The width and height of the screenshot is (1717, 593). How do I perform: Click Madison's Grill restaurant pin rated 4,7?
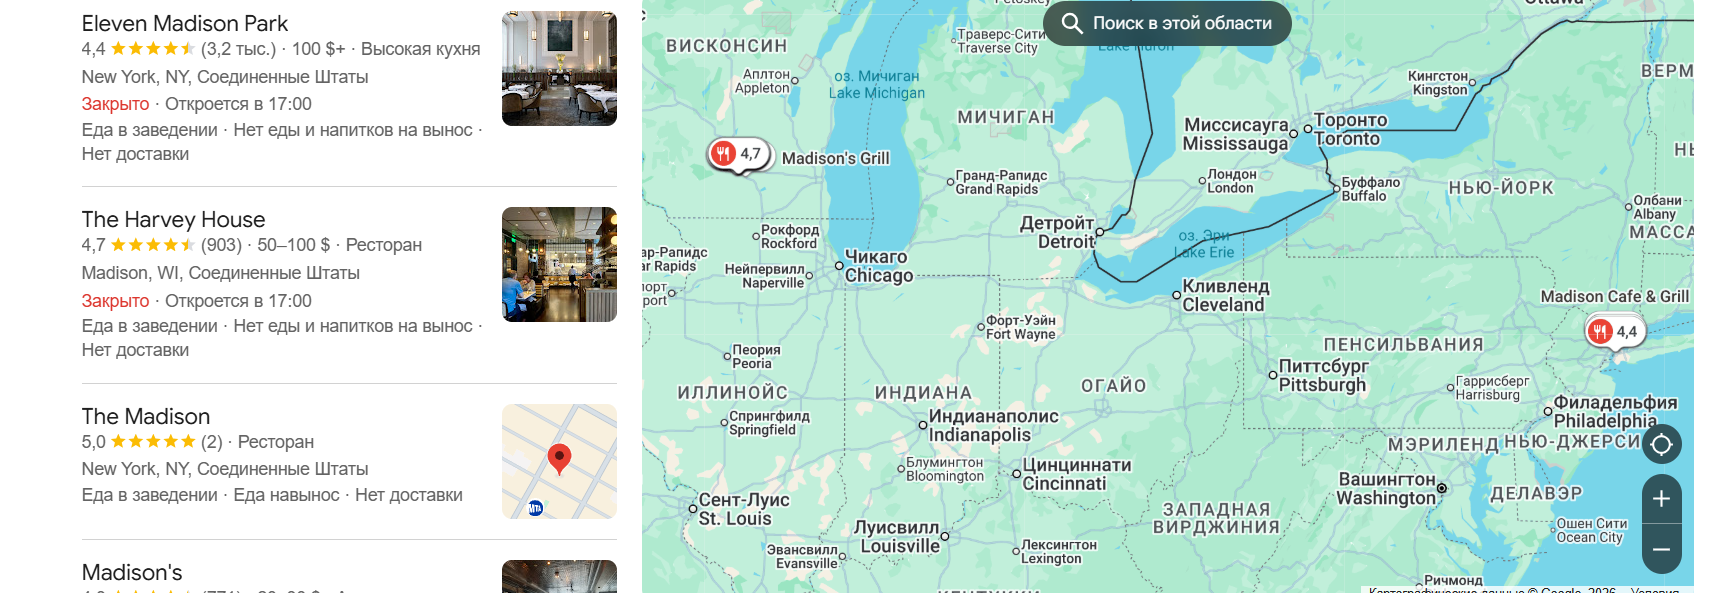739,154
